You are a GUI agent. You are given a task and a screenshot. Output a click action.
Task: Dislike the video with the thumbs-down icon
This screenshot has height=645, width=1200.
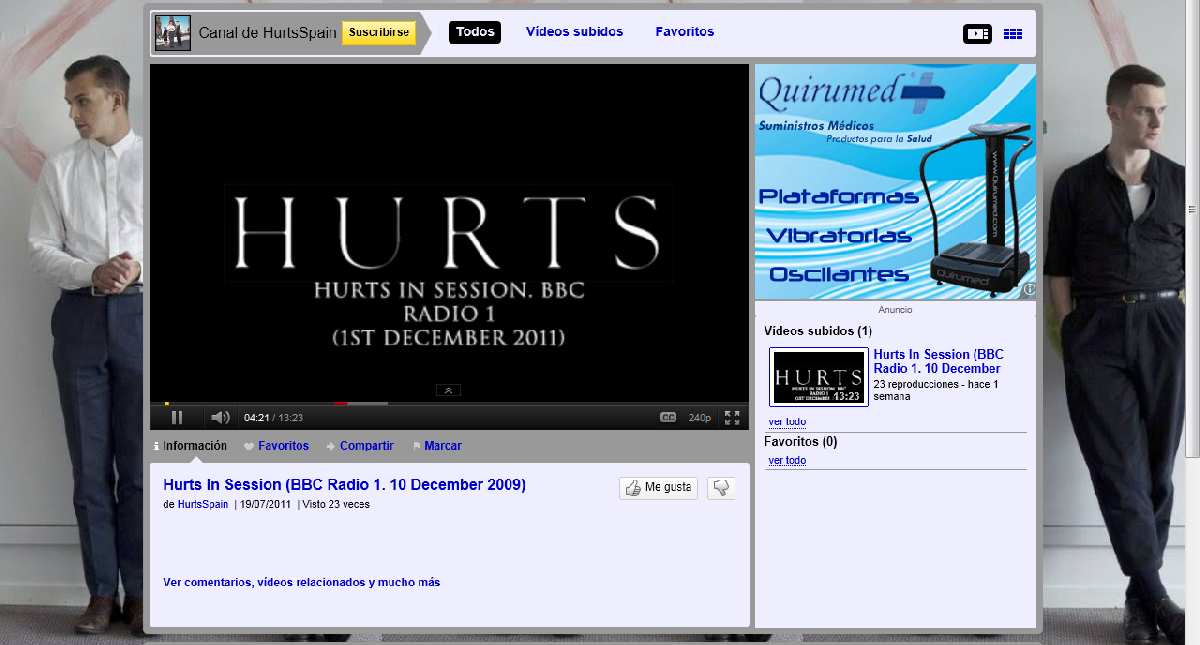point(721,488)
